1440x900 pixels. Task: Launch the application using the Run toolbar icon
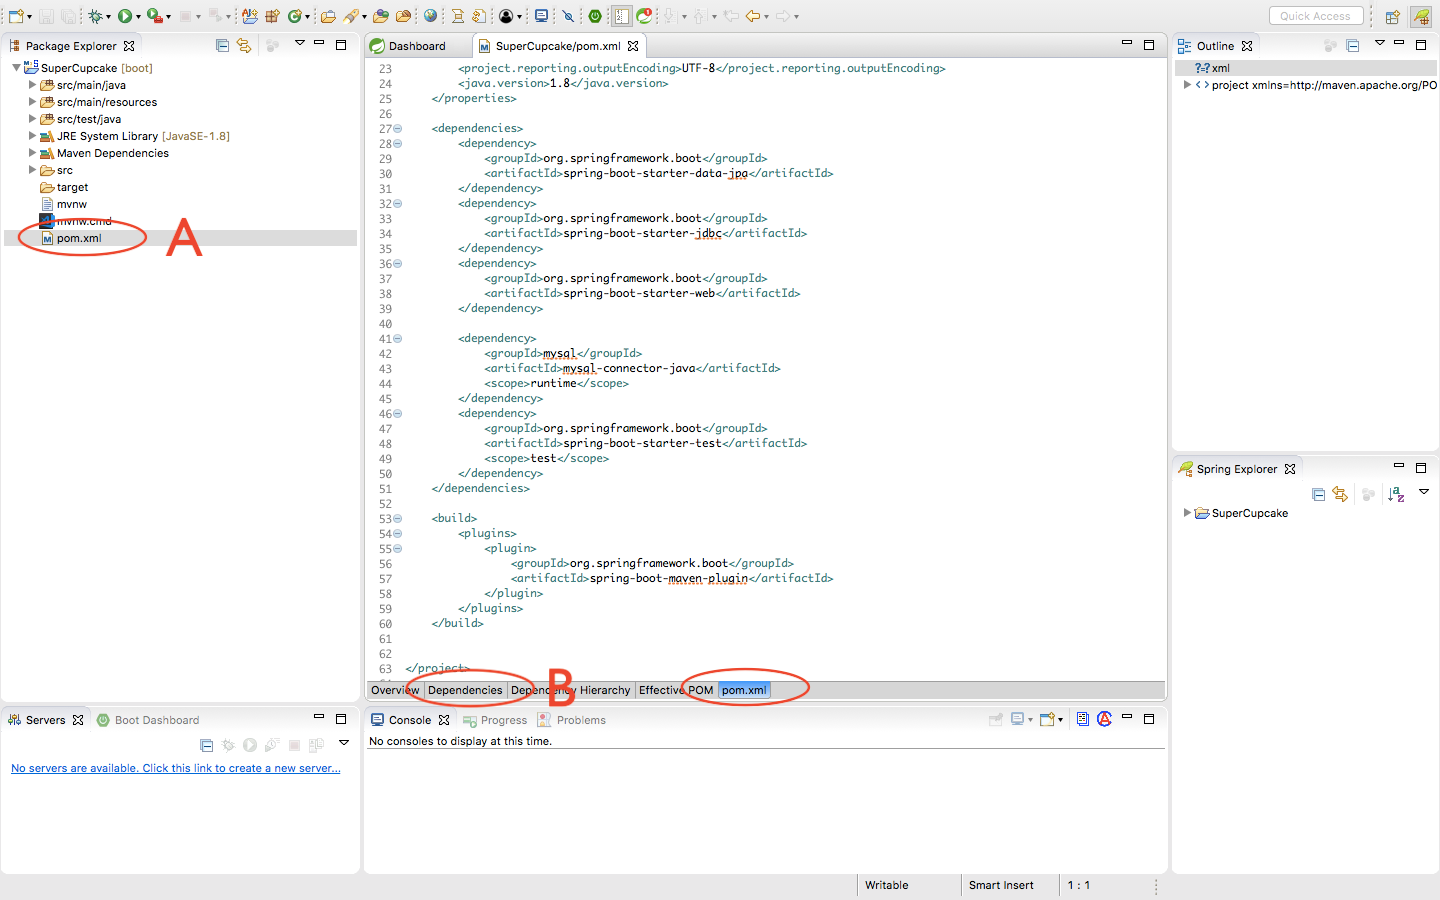coord(125,16)
